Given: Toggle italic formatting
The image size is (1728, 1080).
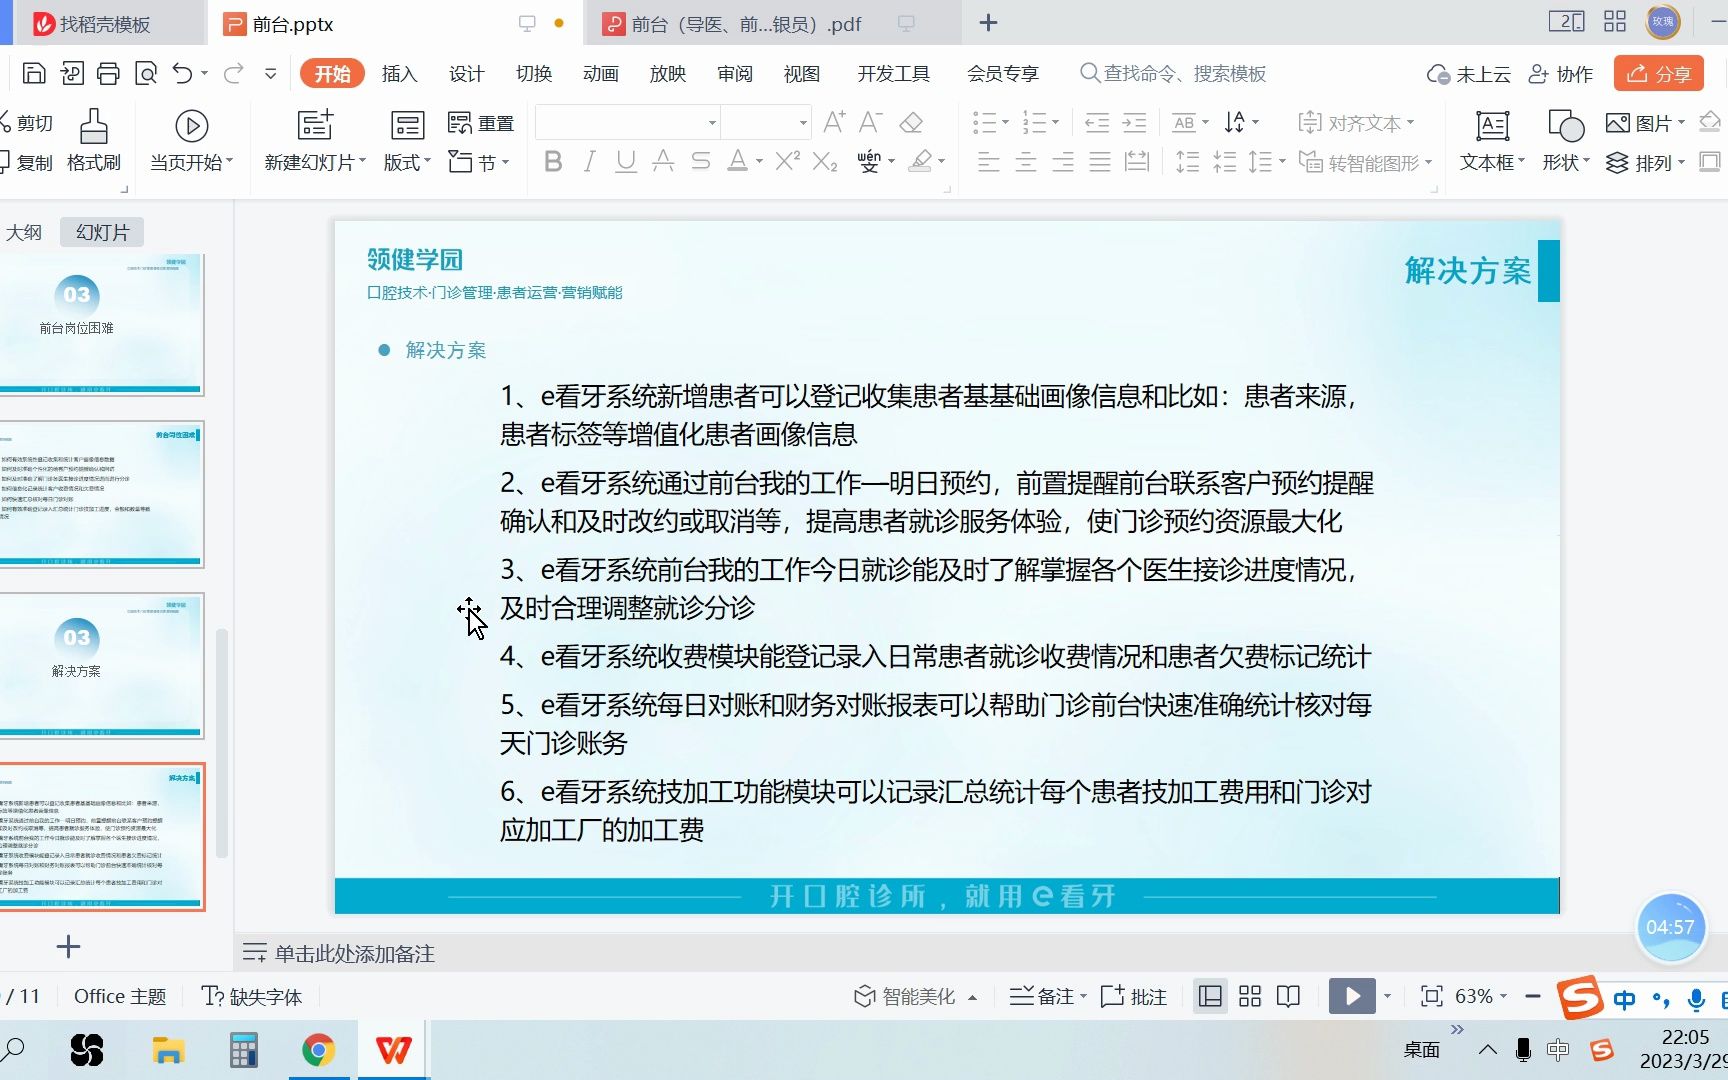Looking at the screenshot, I should 590,161.
